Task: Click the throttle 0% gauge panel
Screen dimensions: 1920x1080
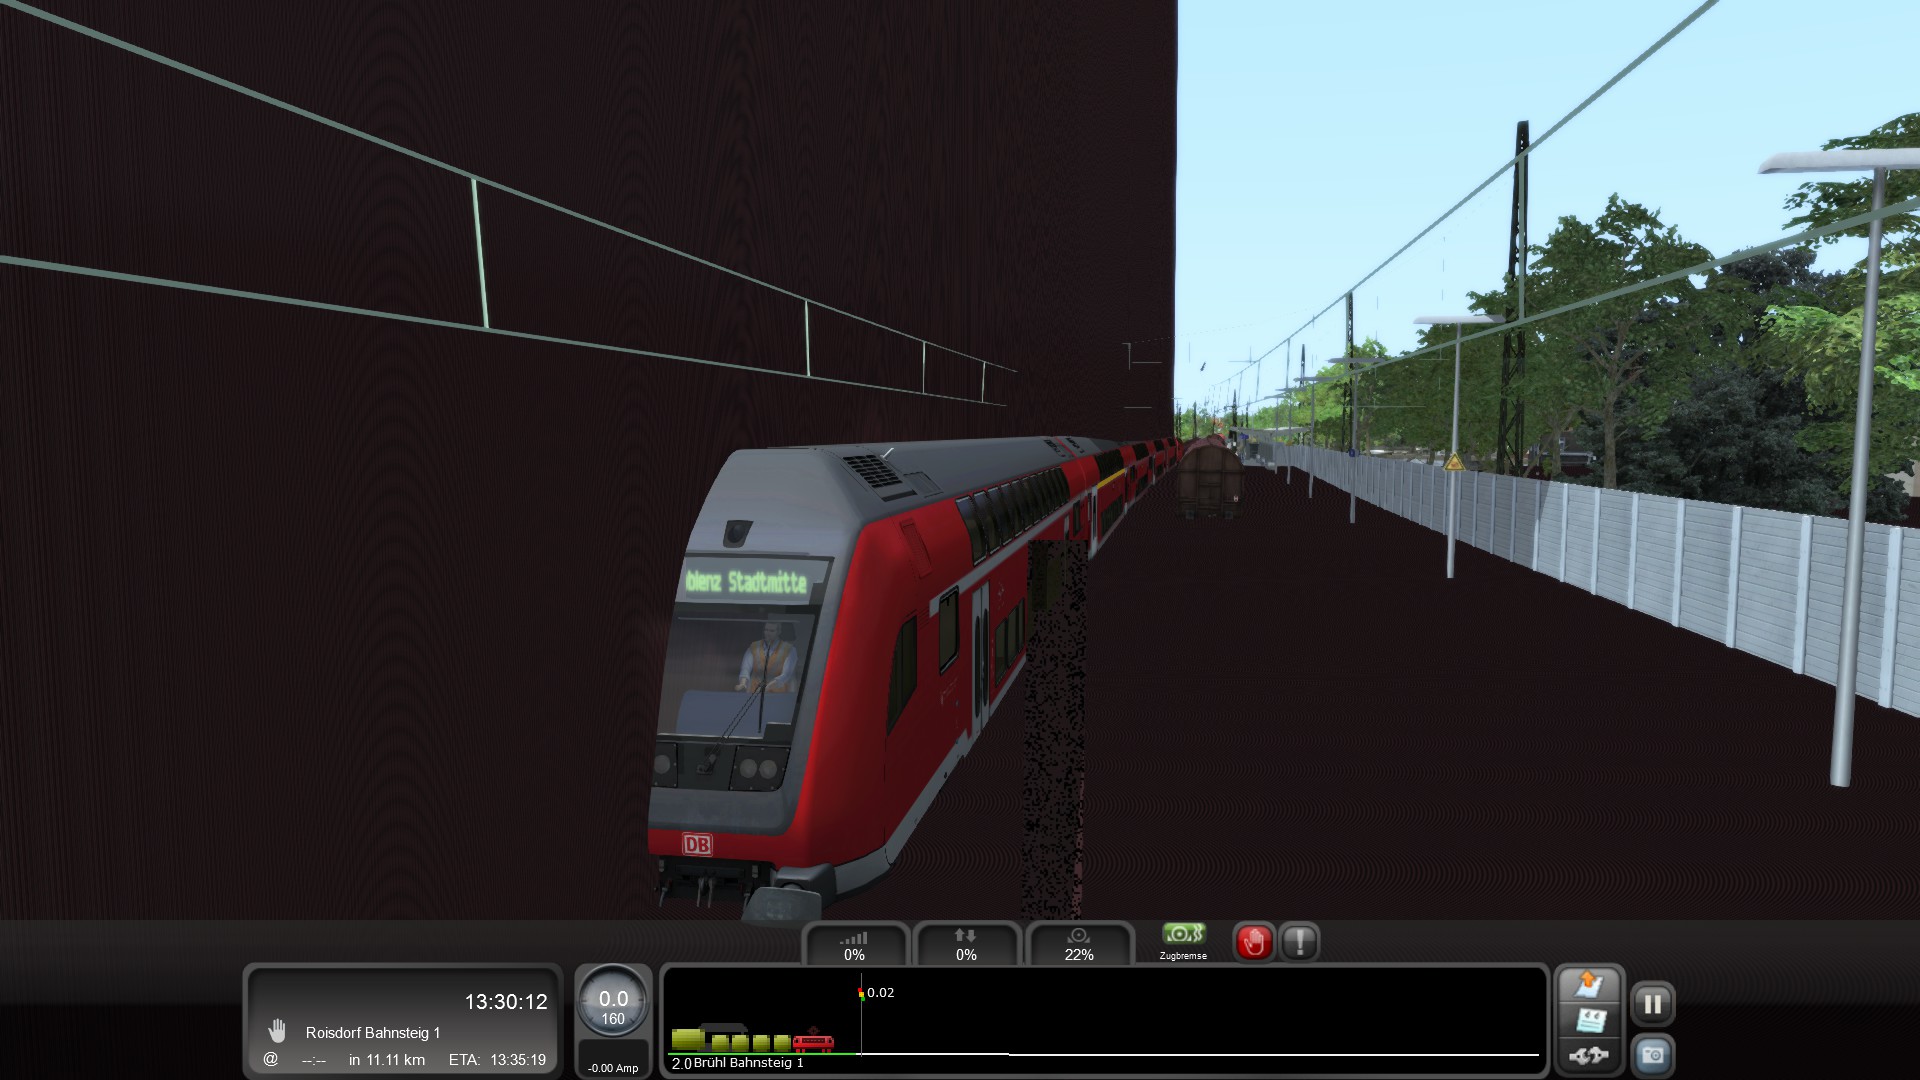Action: [x=854, y=945]
